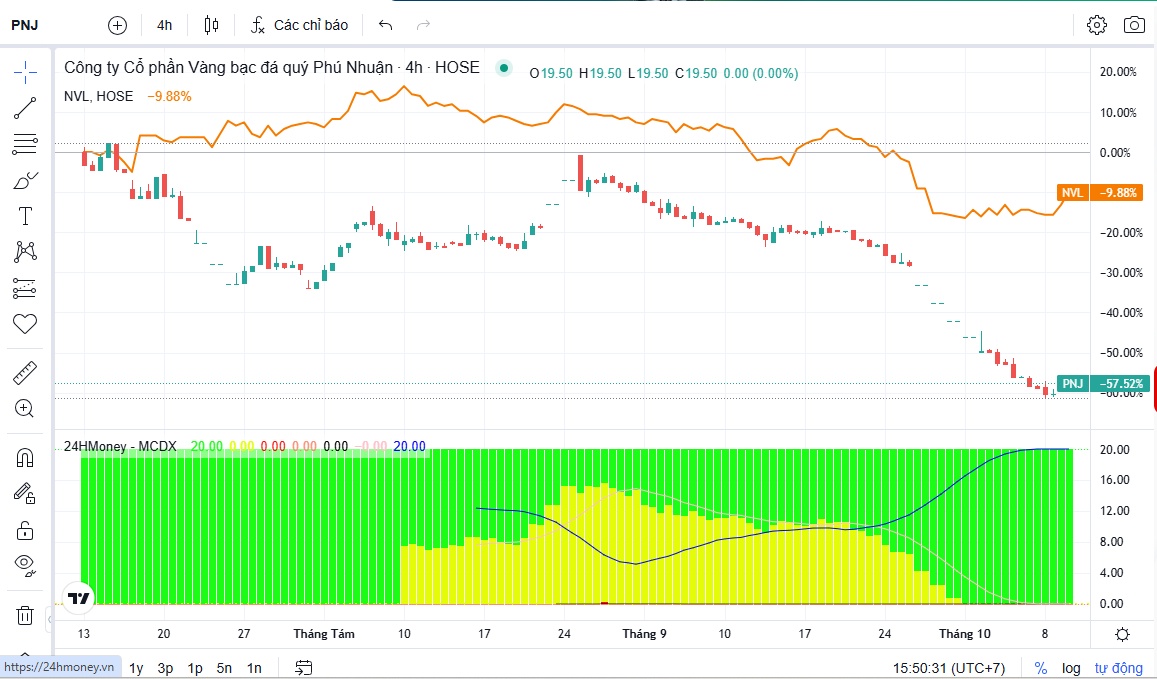
Task: Open the Fibonacci retracement tool
Action: pos(25,144)
